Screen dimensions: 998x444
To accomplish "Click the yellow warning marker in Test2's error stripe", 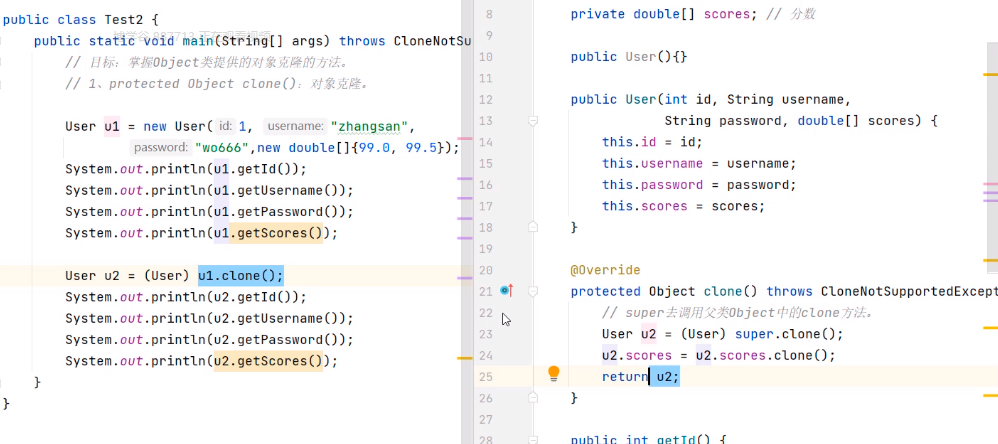I will [465, 359].
